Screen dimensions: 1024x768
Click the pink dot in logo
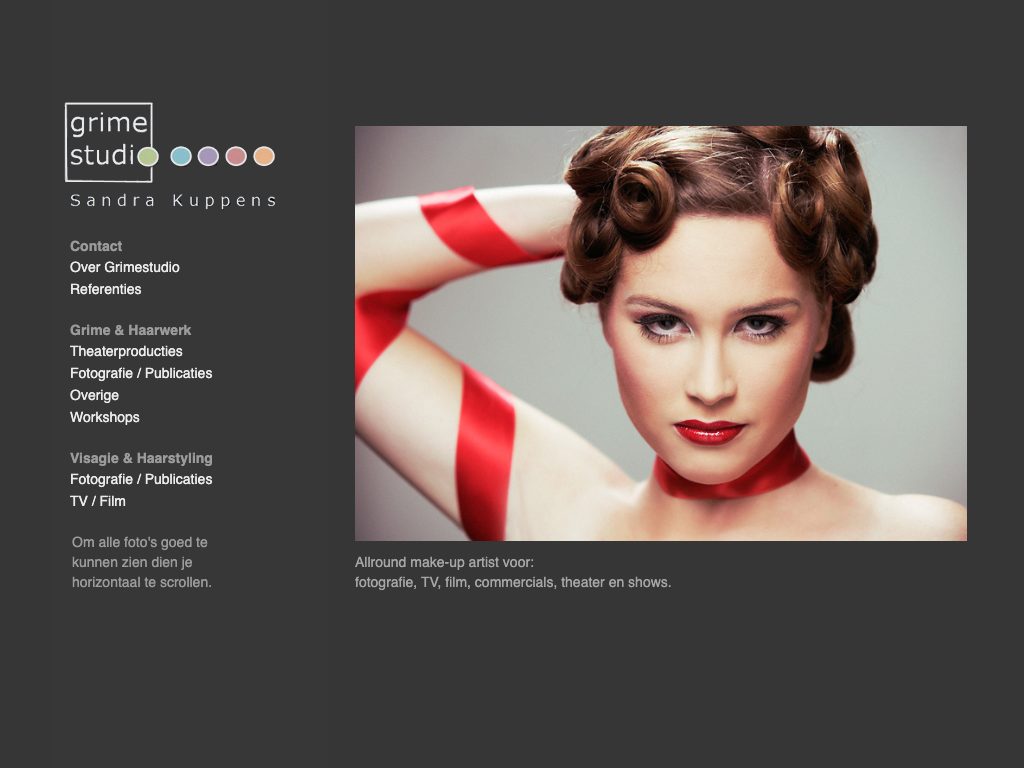coord(236,156)
